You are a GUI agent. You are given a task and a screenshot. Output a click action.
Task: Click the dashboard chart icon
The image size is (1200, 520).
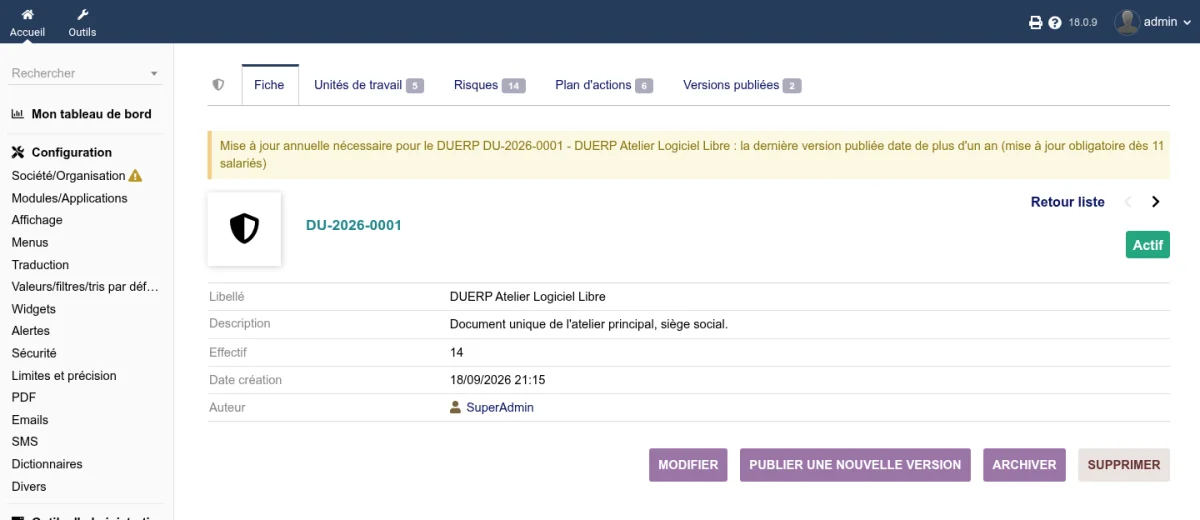(x=18, y=114)
